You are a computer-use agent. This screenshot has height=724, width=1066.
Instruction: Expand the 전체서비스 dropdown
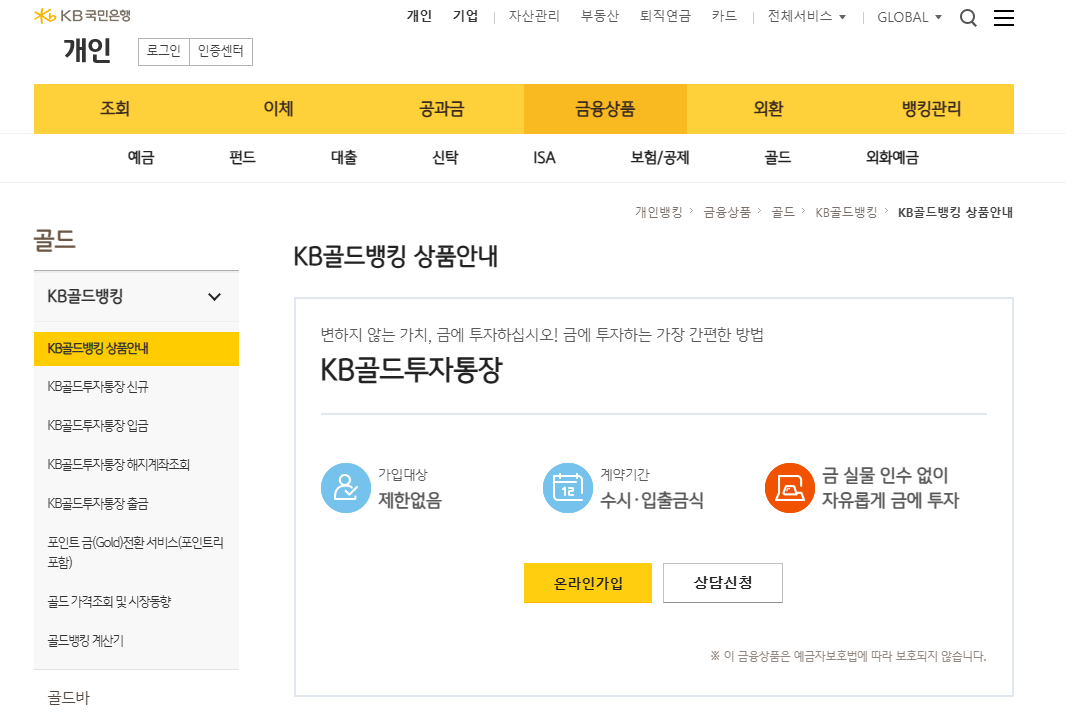pyautogui.click(x=806, y=16)
